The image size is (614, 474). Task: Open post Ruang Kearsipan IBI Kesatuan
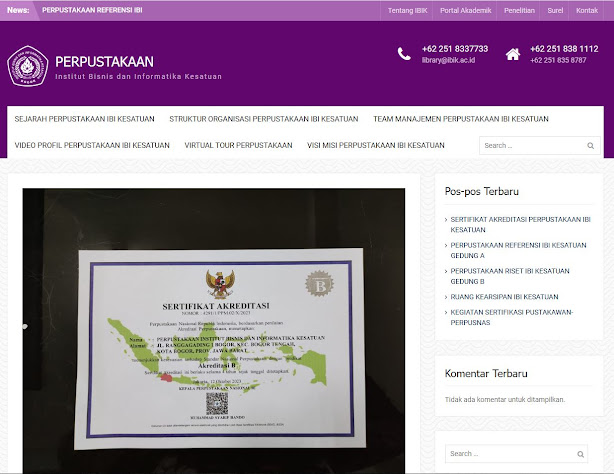coord(504,297)
